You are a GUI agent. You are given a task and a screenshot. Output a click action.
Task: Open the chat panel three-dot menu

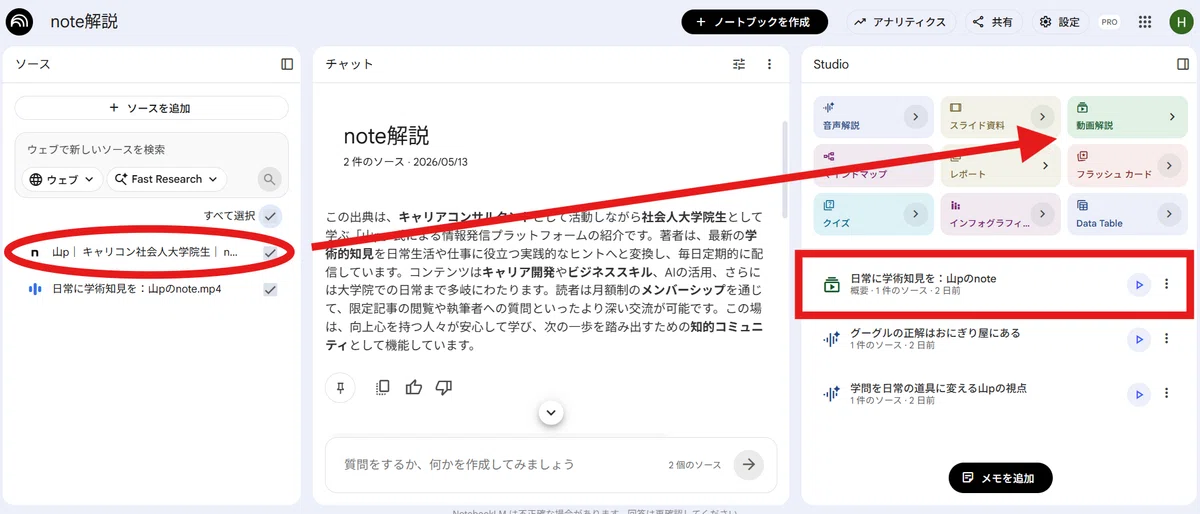click(x=769, y=64)
